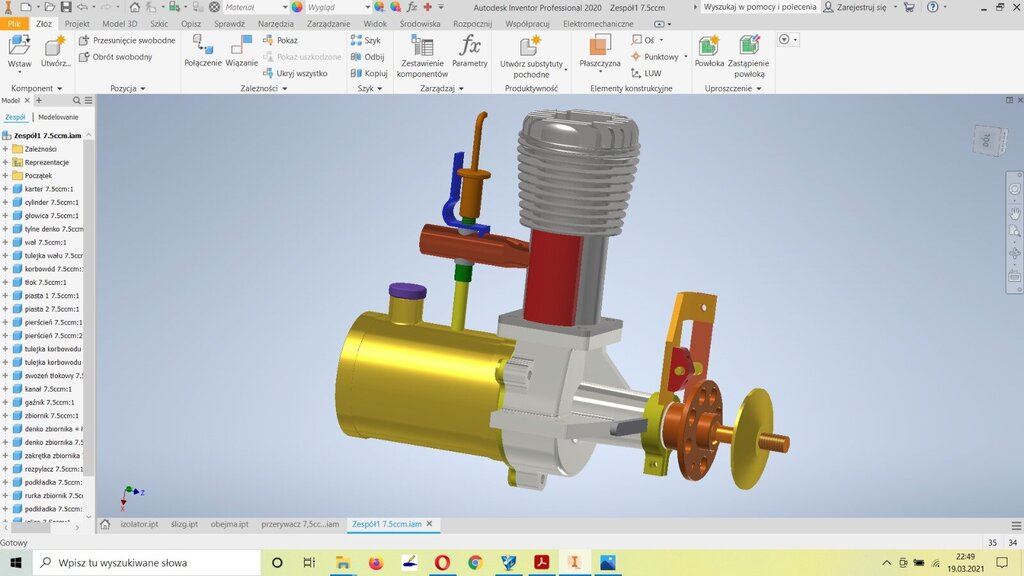
Task: Expand the Zależności folder node
Action: (5, 149)
